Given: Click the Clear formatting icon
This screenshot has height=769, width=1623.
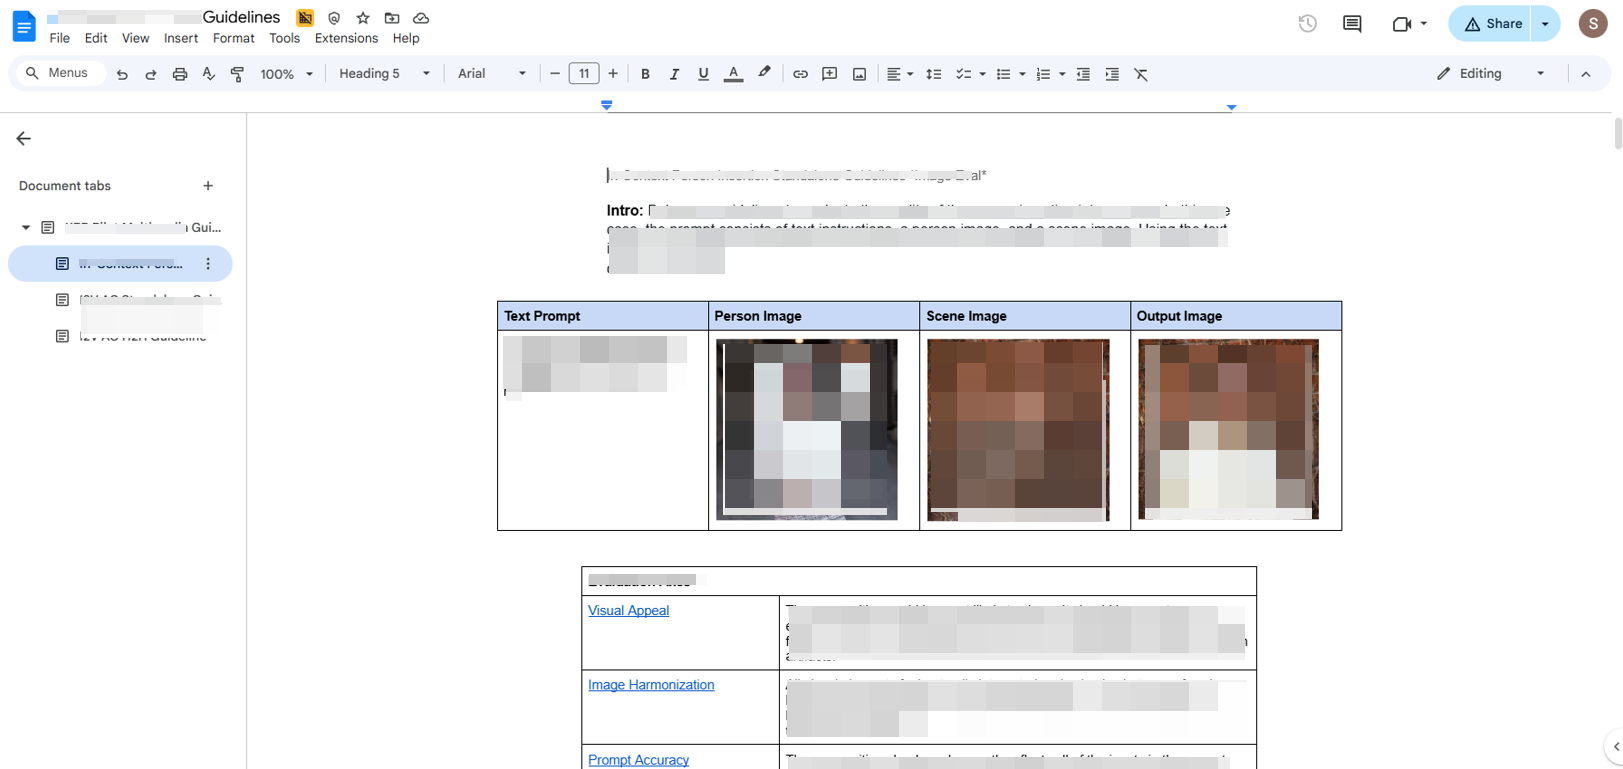Looking at the screenshot, I should pos(1141,74).
